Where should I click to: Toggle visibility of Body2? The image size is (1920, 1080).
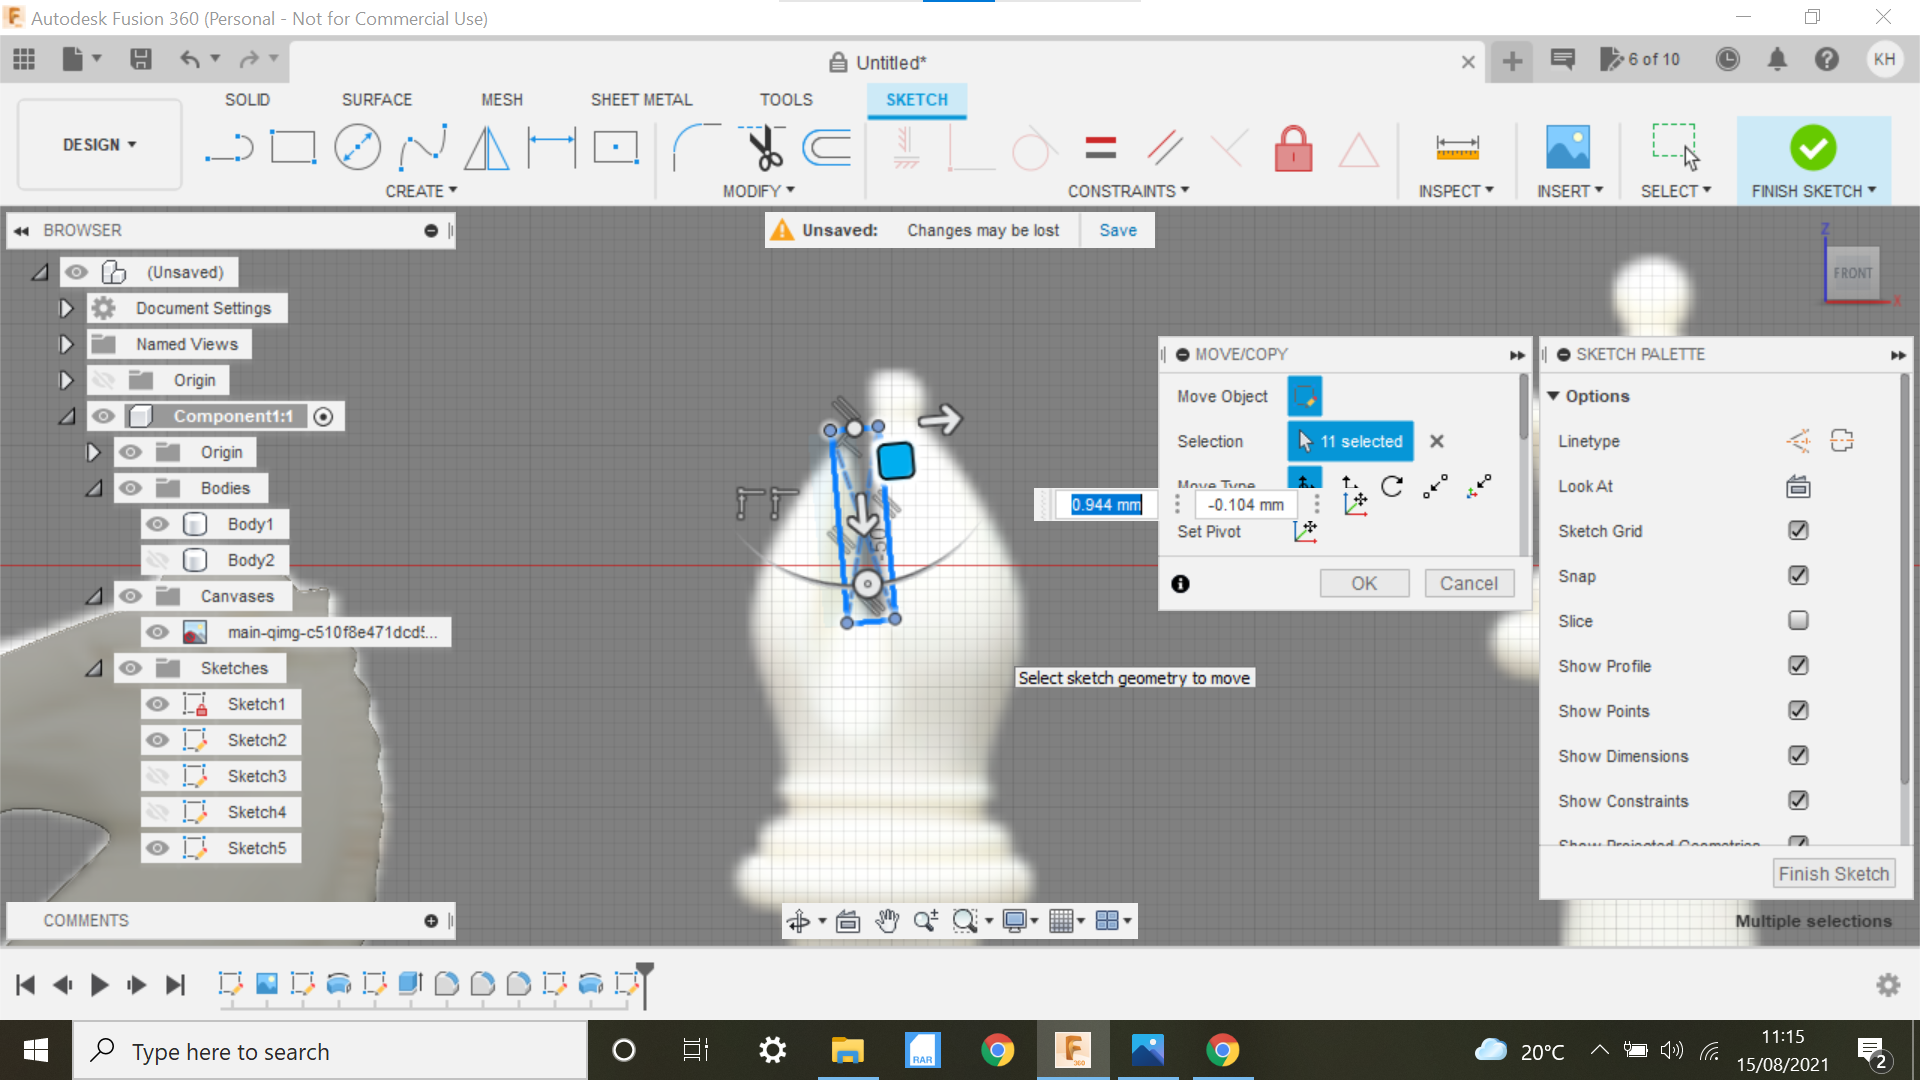tap(158, 560)
